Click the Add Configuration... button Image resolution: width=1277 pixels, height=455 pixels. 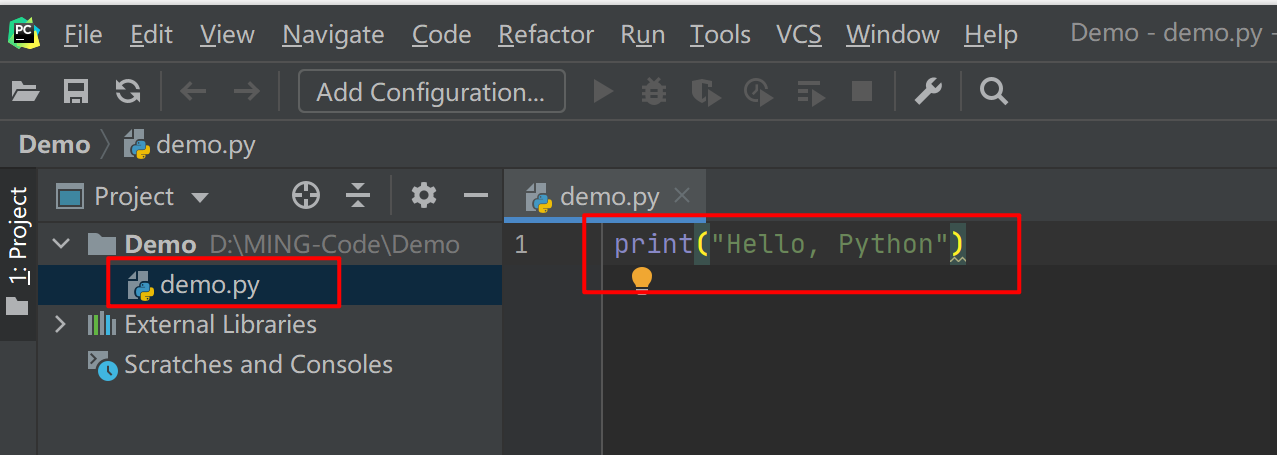click(431, 92)
